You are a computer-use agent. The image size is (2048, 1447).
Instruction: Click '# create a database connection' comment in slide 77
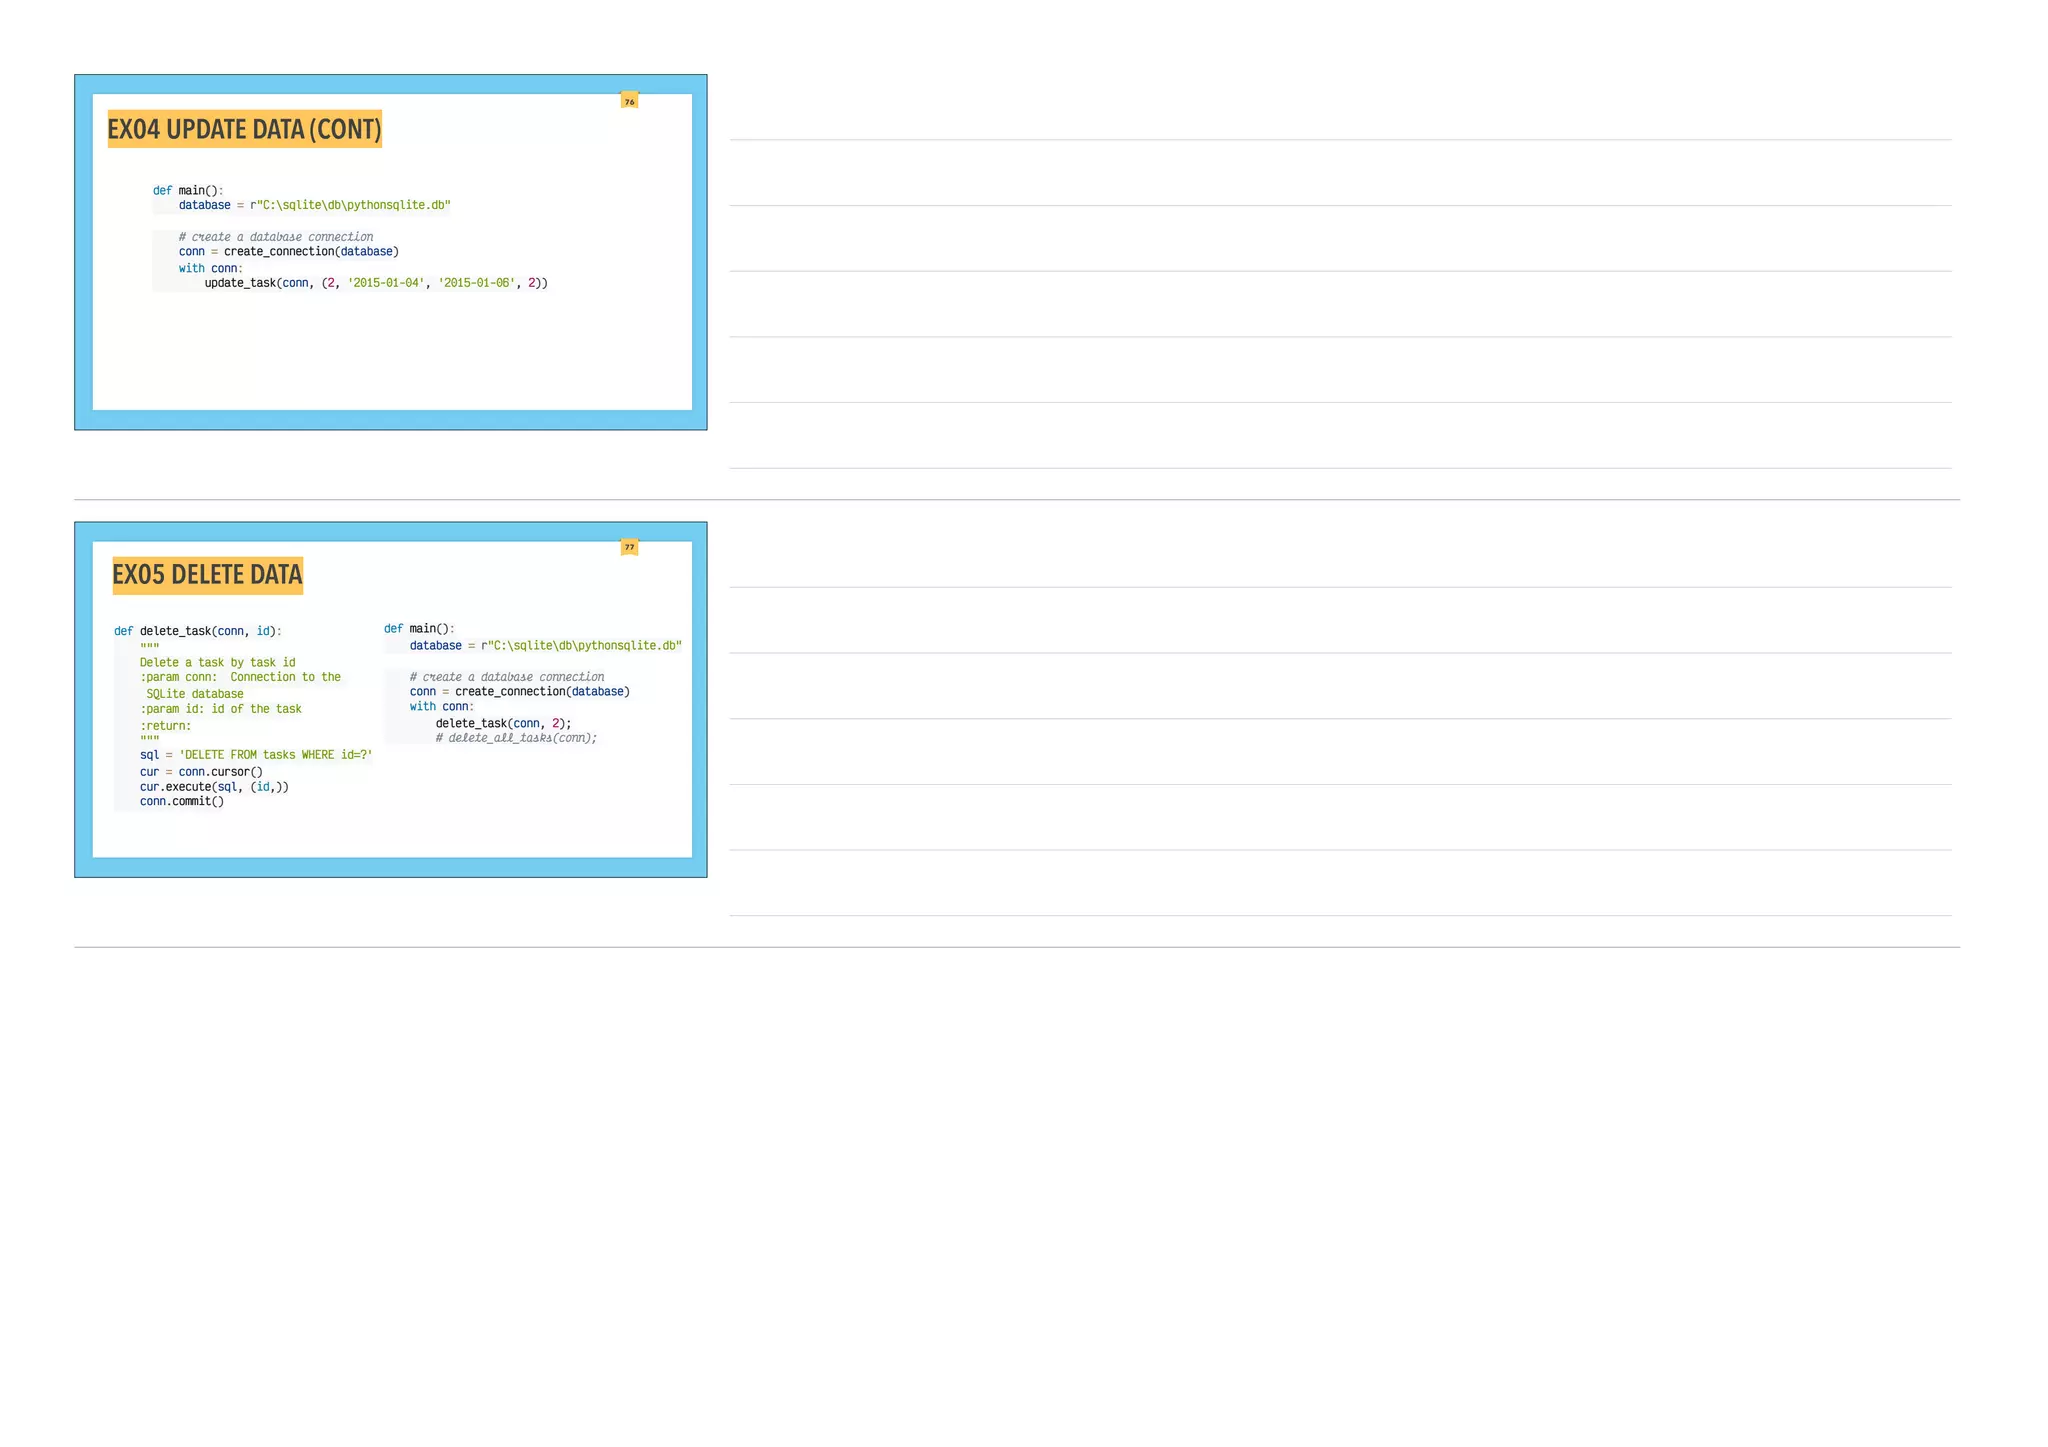click(x=507, y=677)
